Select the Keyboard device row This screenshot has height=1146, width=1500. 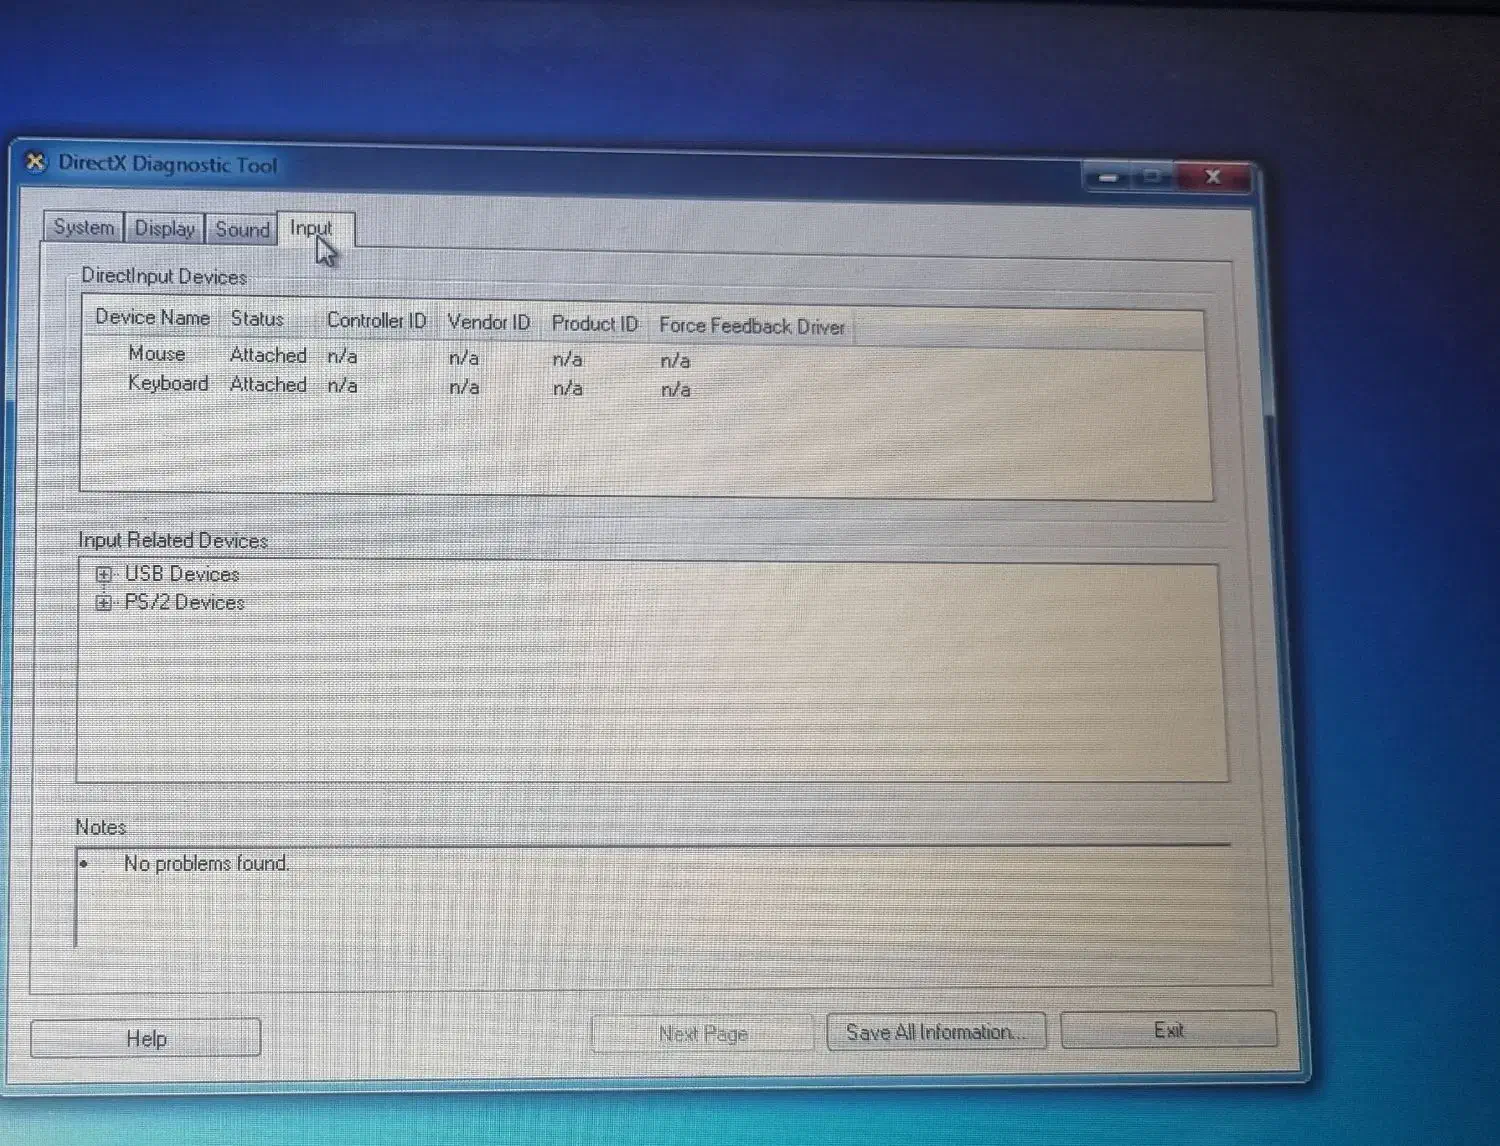(x=168, y=383)
